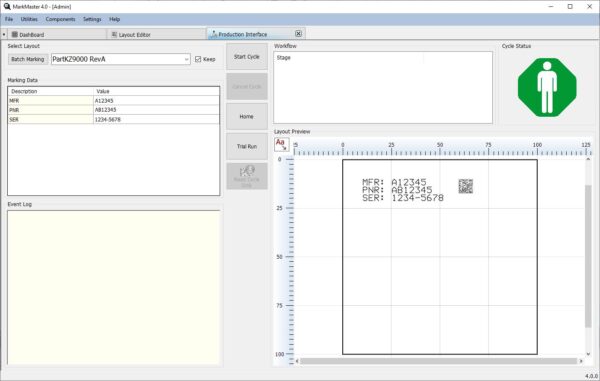Viewport: 600px width, 381px height.
Task: Click the PNR value cell AB12345
Action: point(157,110)
